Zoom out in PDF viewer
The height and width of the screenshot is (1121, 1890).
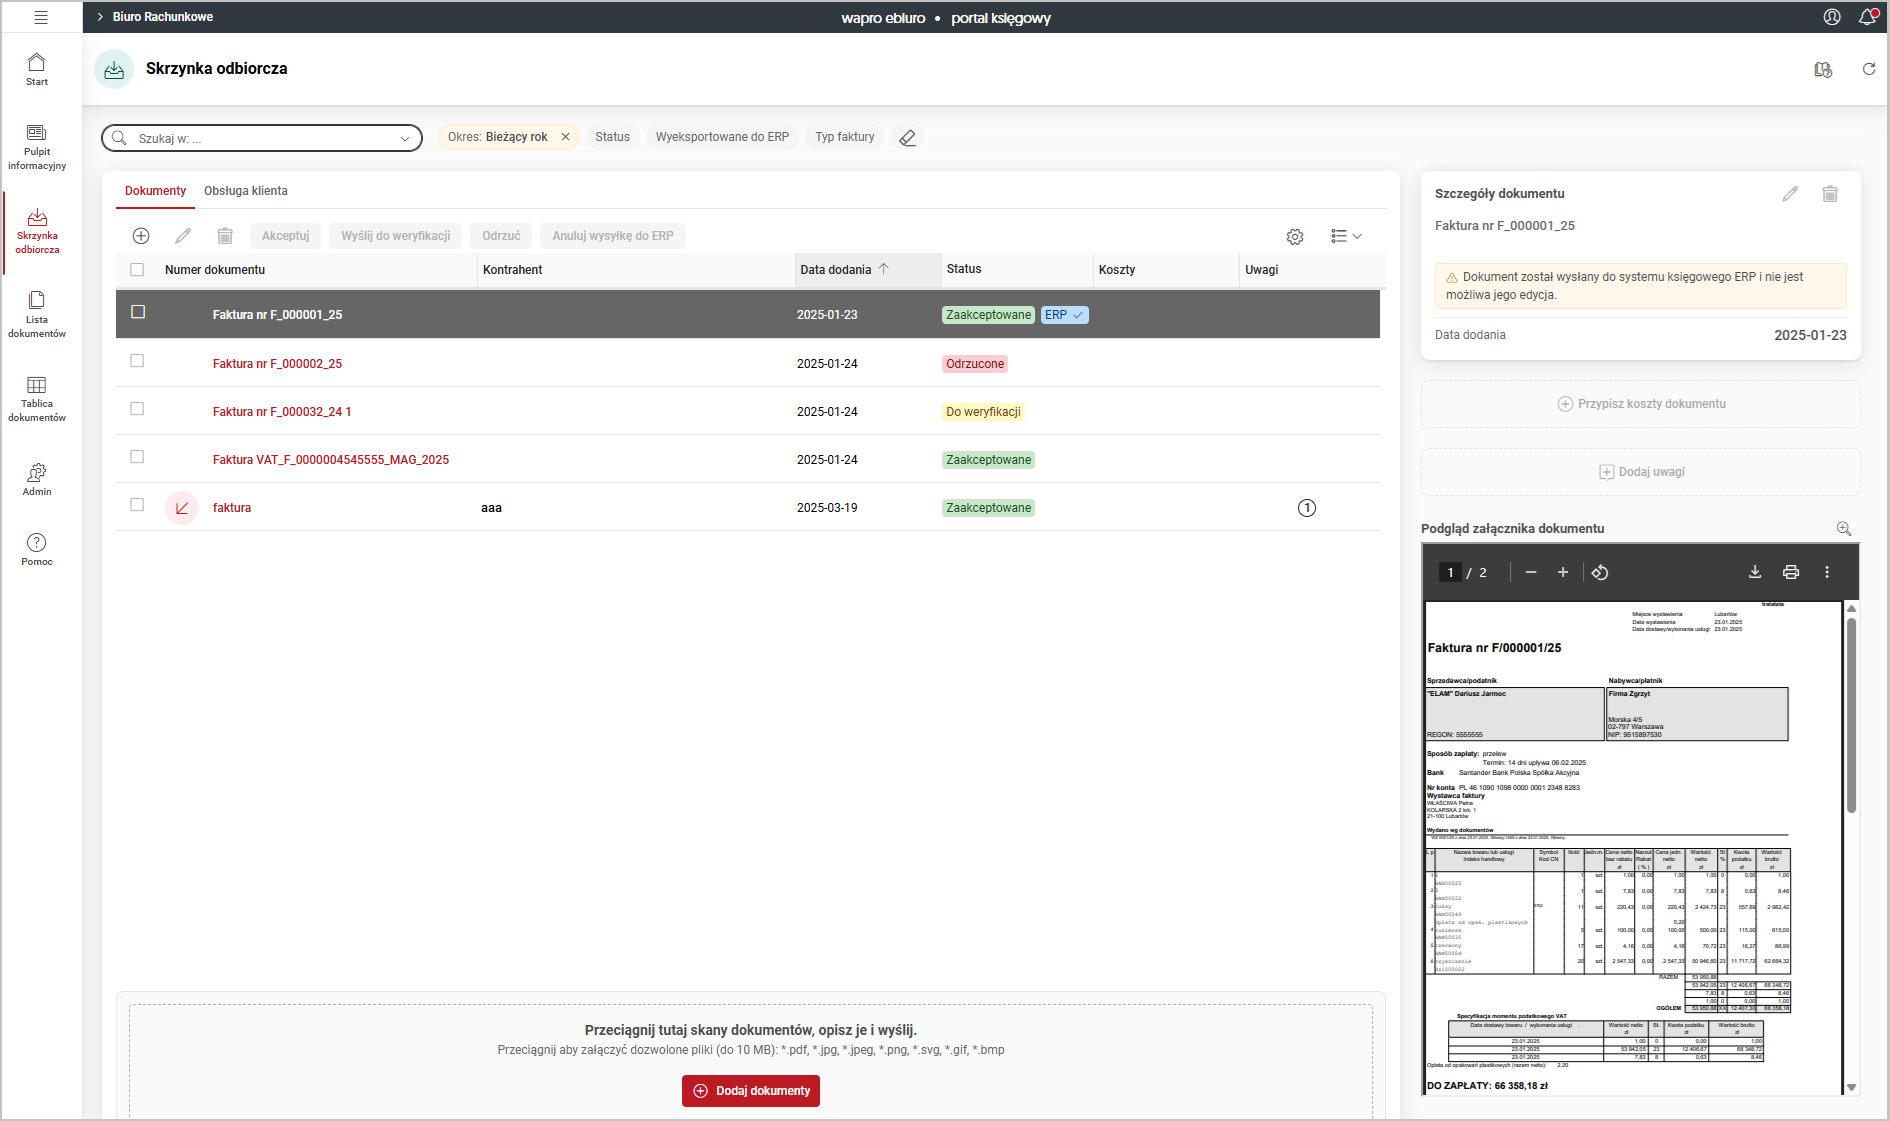[1531, 572]
